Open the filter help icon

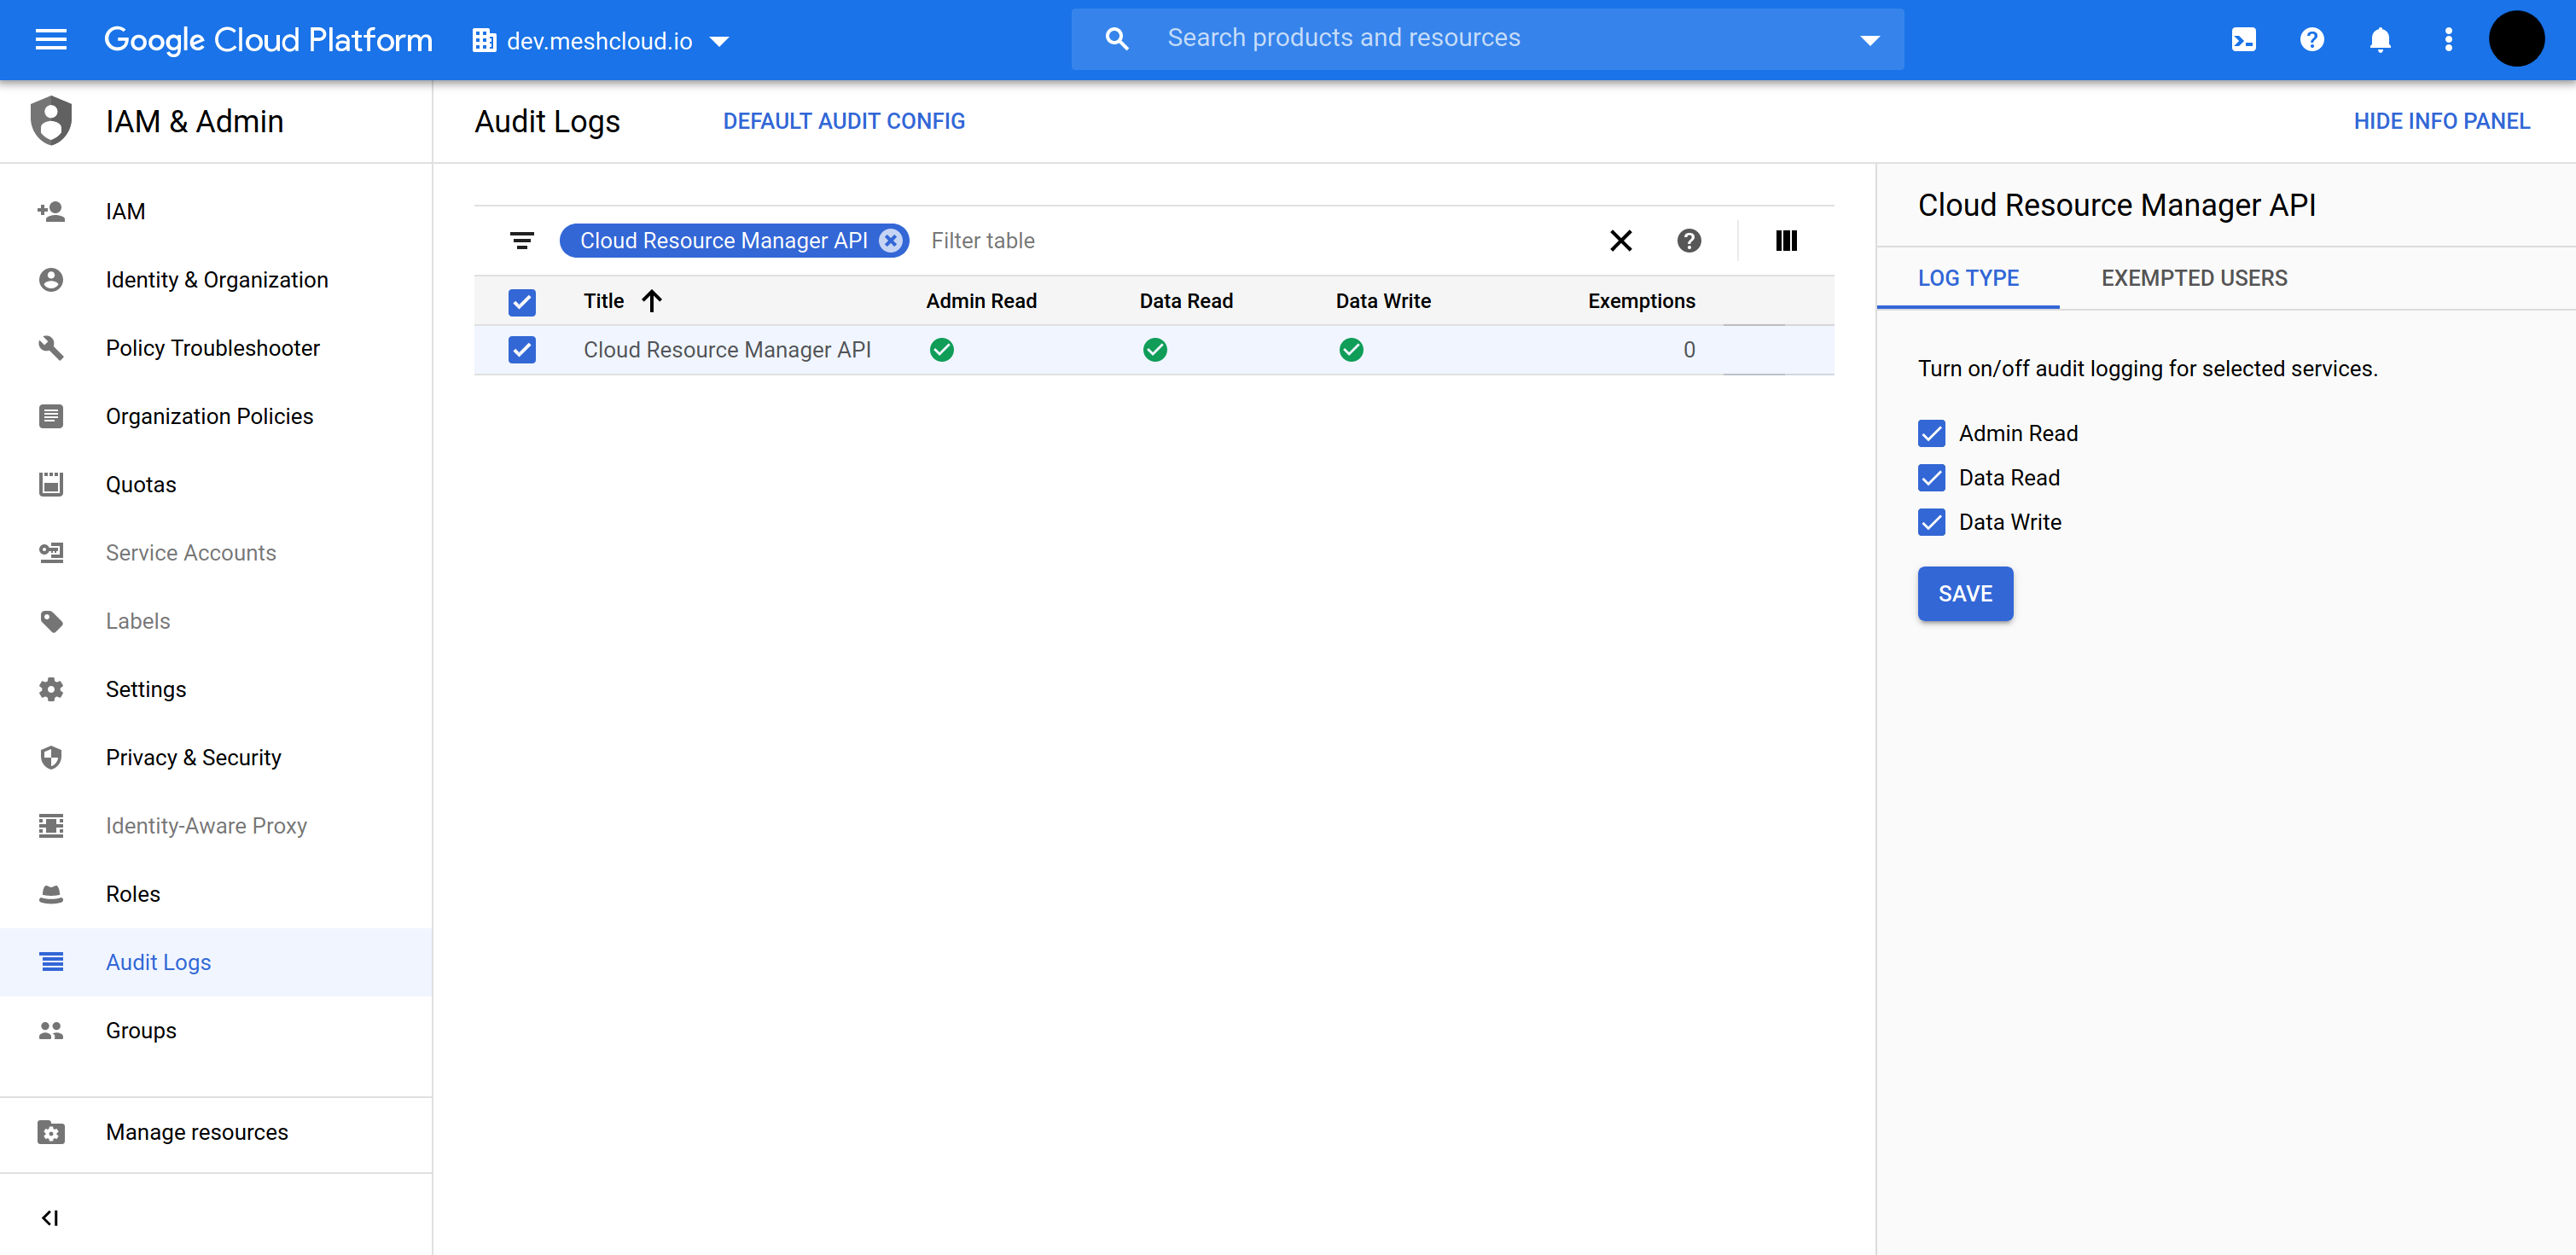(x=1688, y=241)
